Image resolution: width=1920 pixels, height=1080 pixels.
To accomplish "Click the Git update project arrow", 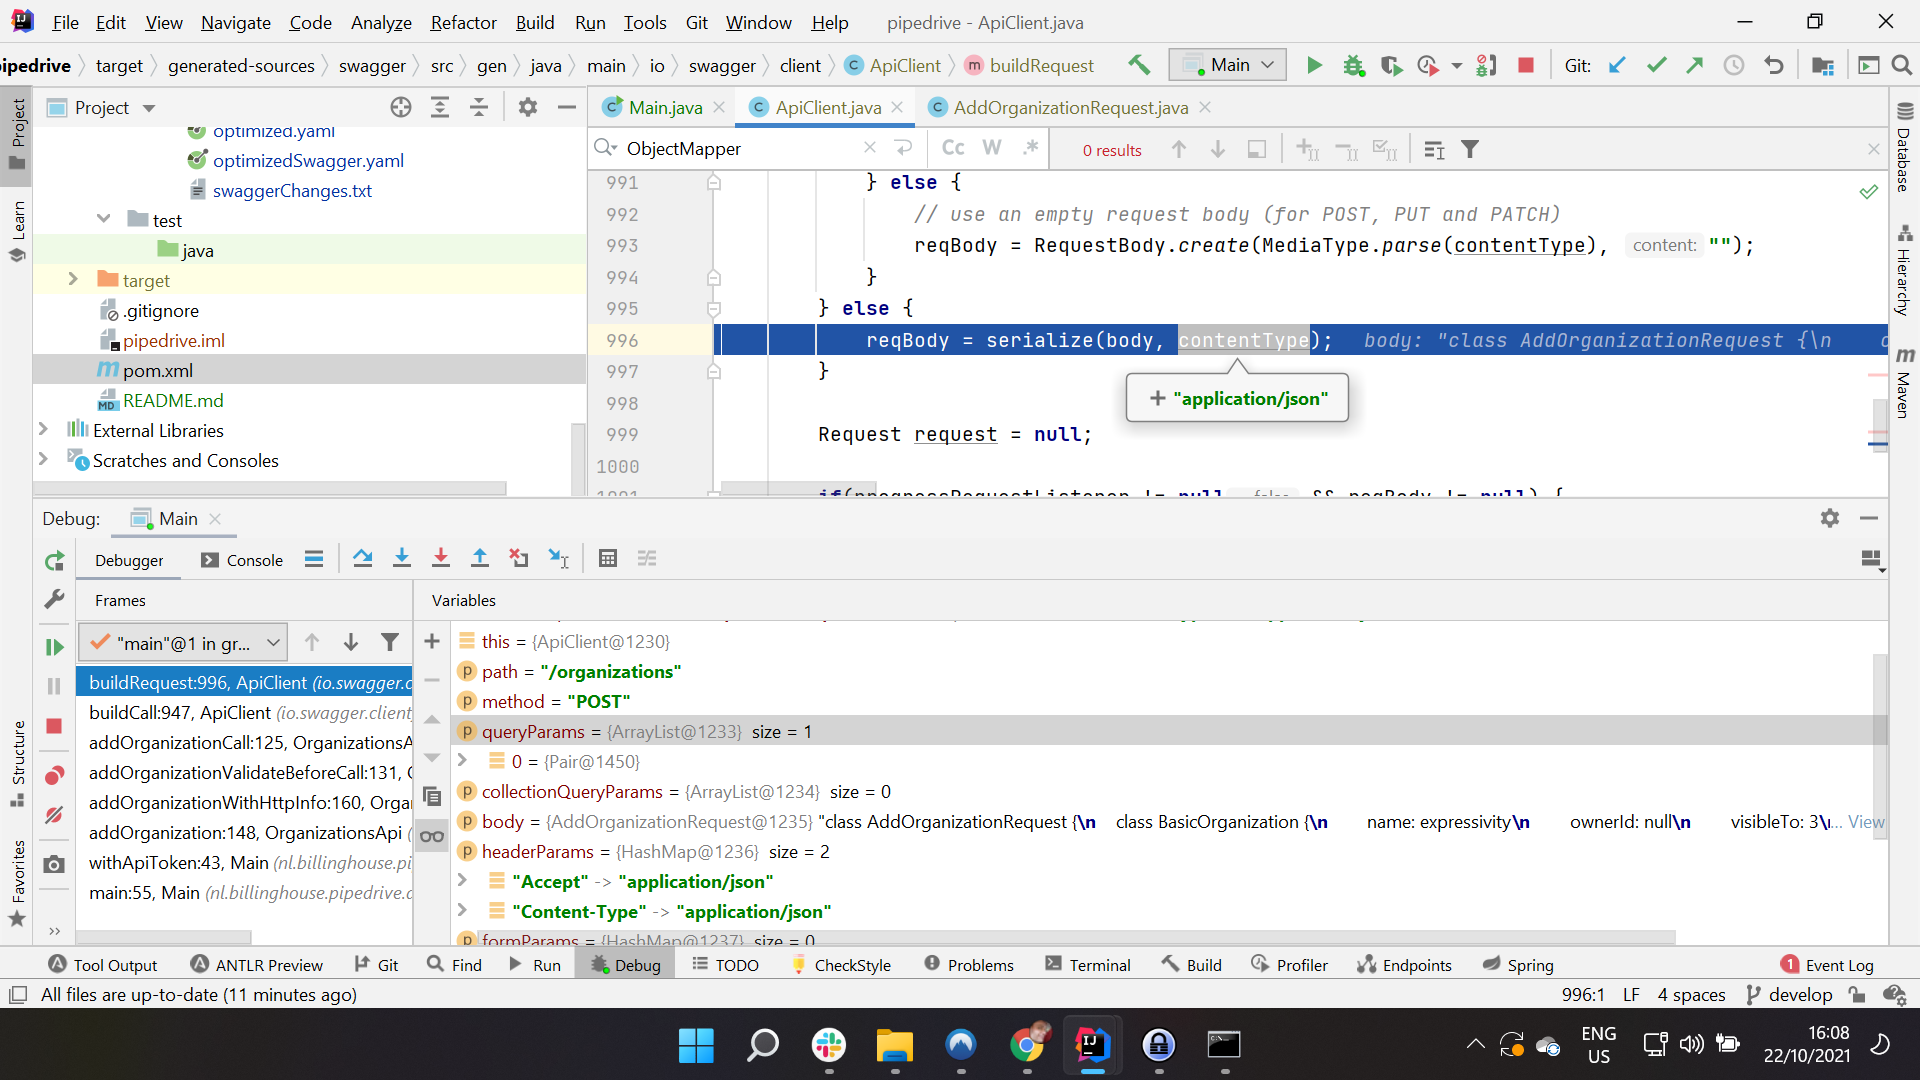I will point(1617,65).
